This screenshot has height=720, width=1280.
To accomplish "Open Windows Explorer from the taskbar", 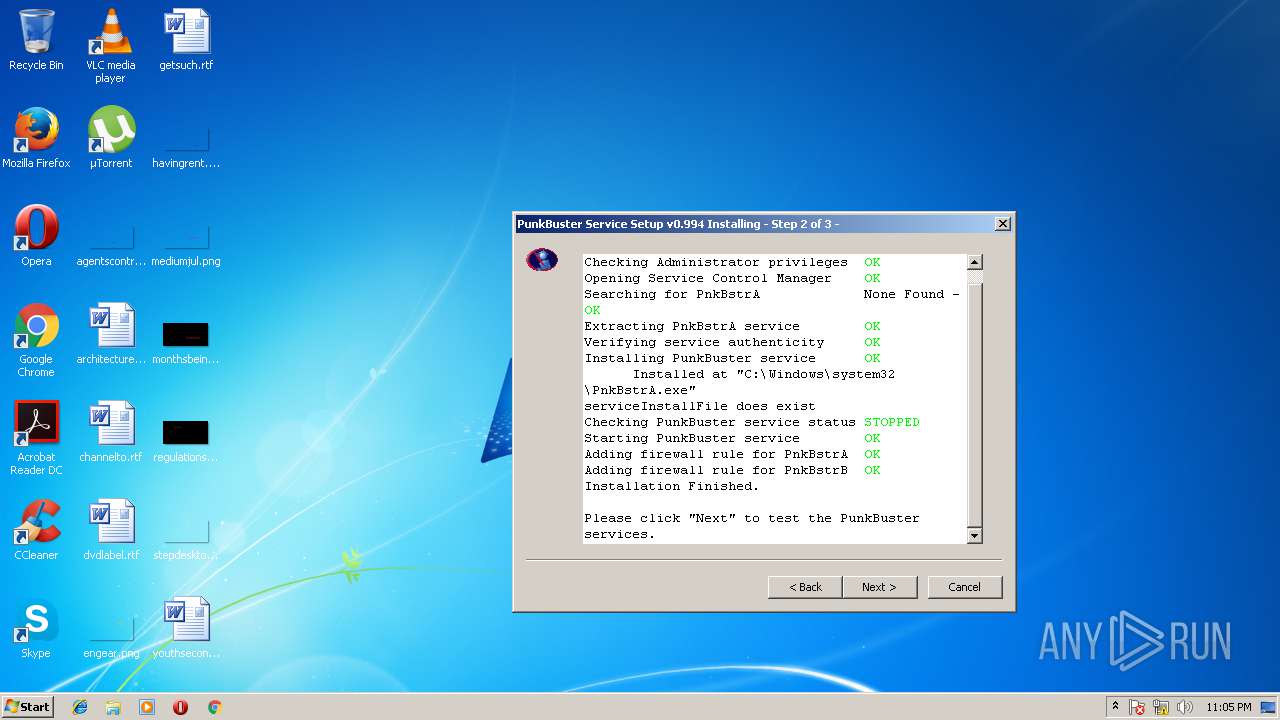I will pyautogui.click(x=113, y=707).
